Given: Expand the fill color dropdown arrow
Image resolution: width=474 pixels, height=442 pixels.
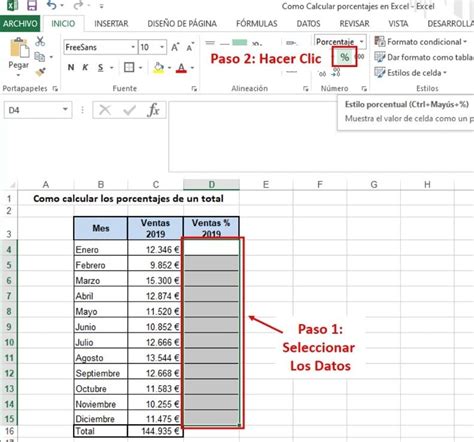Looking at the screenshot, I should coord(169,68).
